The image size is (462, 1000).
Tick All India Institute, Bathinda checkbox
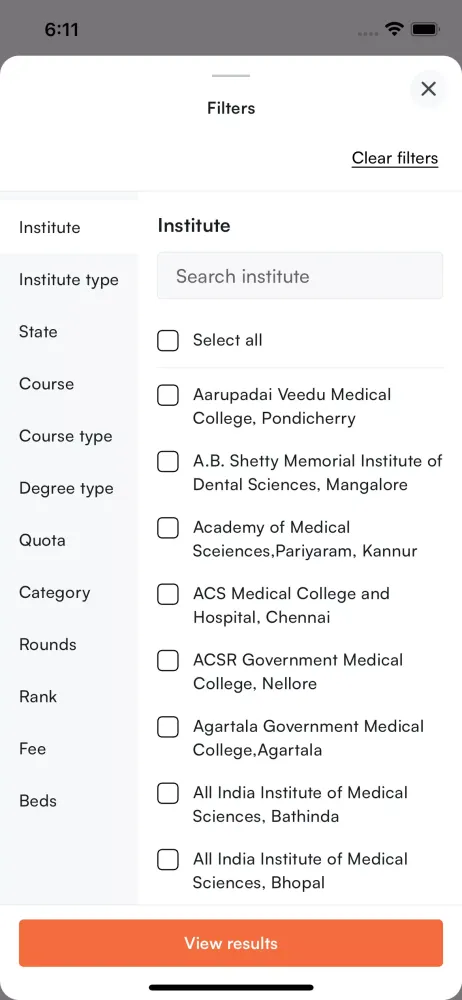coord(168,793)
